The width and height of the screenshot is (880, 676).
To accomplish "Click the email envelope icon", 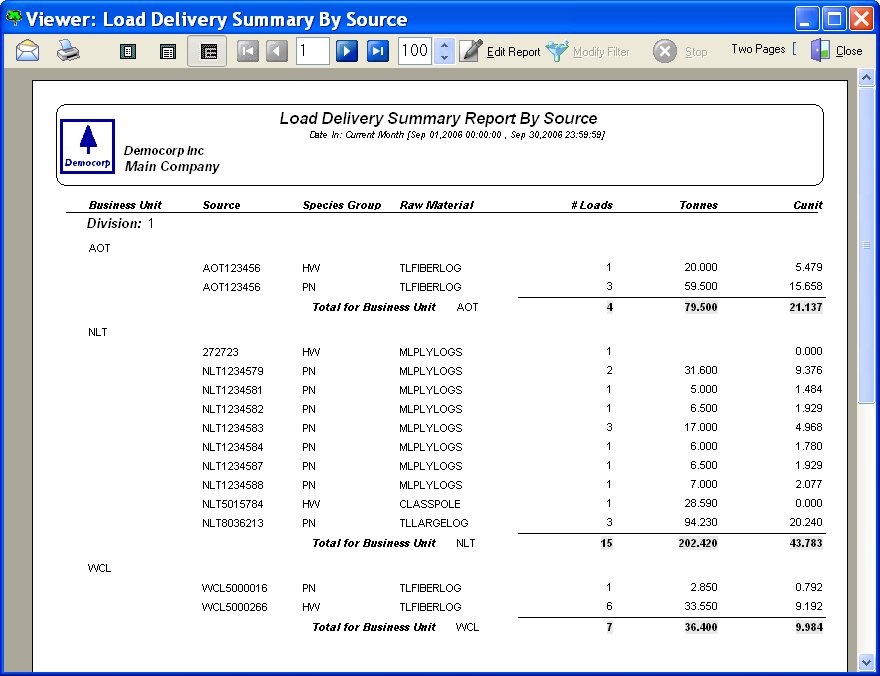I will coord(27,51).
